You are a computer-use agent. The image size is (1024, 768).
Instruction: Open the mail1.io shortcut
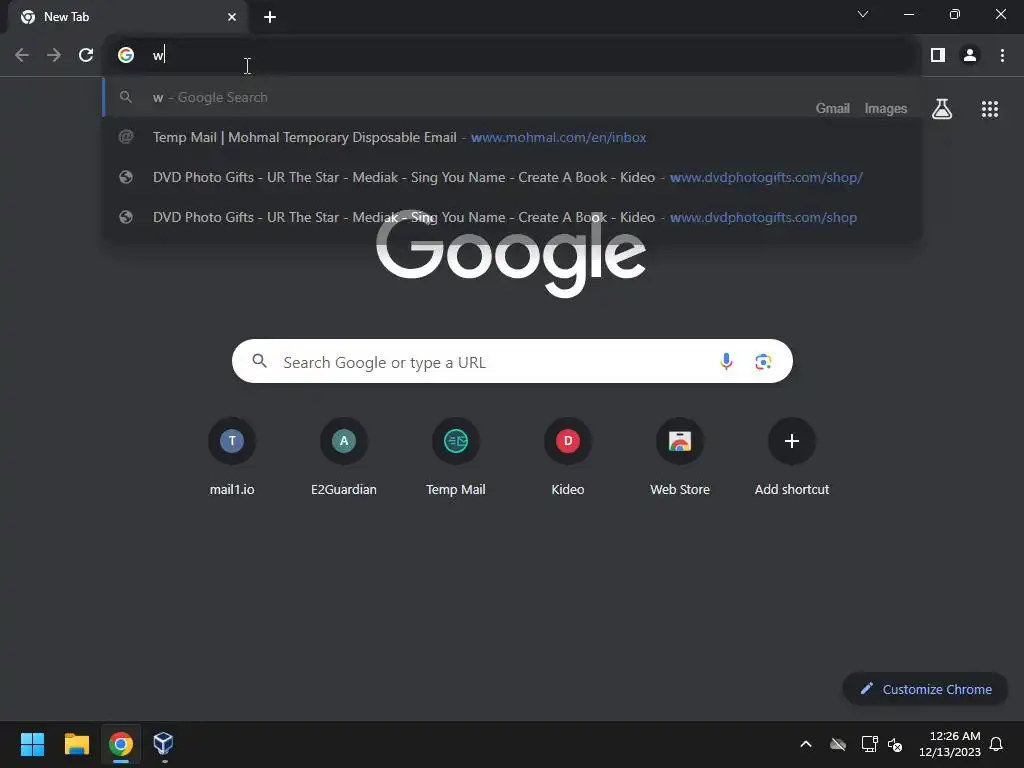pyautogui.click(x=232, y=457)
